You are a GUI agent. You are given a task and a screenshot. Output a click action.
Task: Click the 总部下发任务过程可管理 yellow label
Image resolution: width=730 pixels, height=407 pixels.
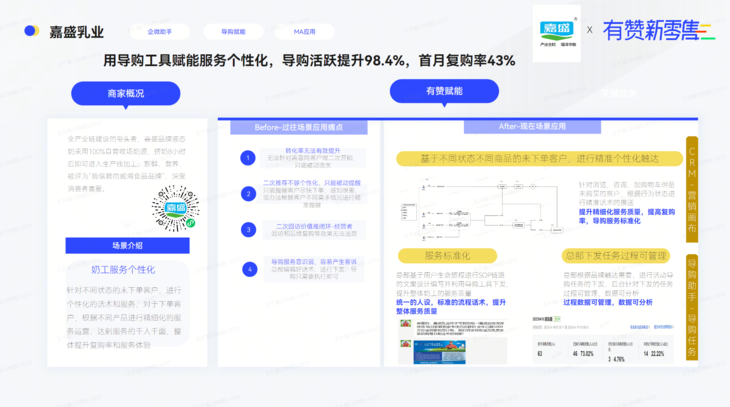pyautogui.click(x=616, y=256)
